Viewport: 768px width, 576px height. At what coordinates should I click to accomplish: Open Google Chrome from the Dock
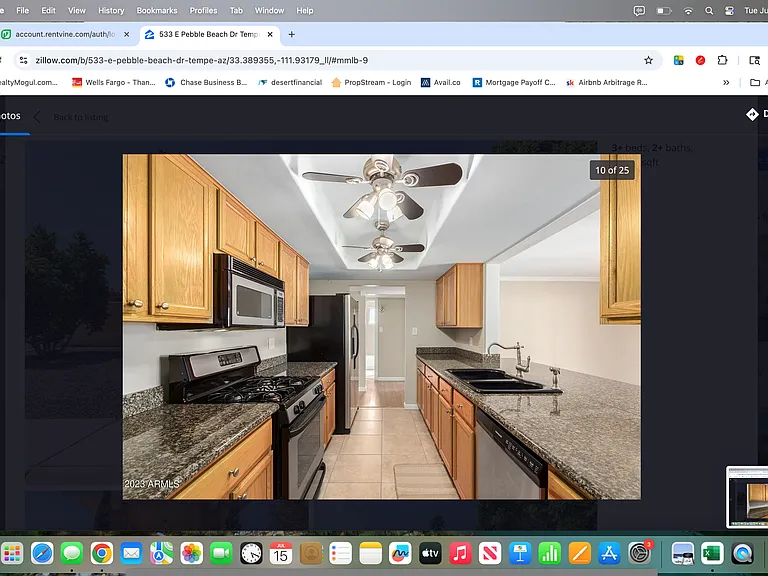point(102,553)
